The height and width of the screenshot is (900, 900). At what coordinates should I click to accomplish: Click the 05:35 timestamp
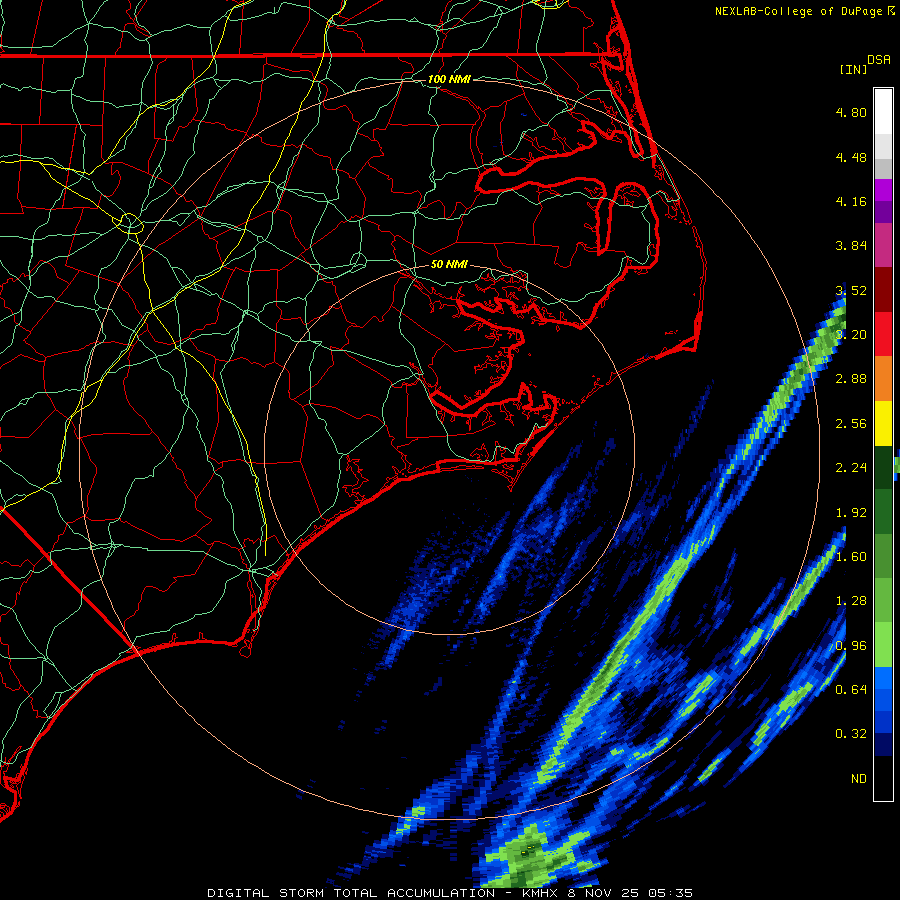(671, 893)
